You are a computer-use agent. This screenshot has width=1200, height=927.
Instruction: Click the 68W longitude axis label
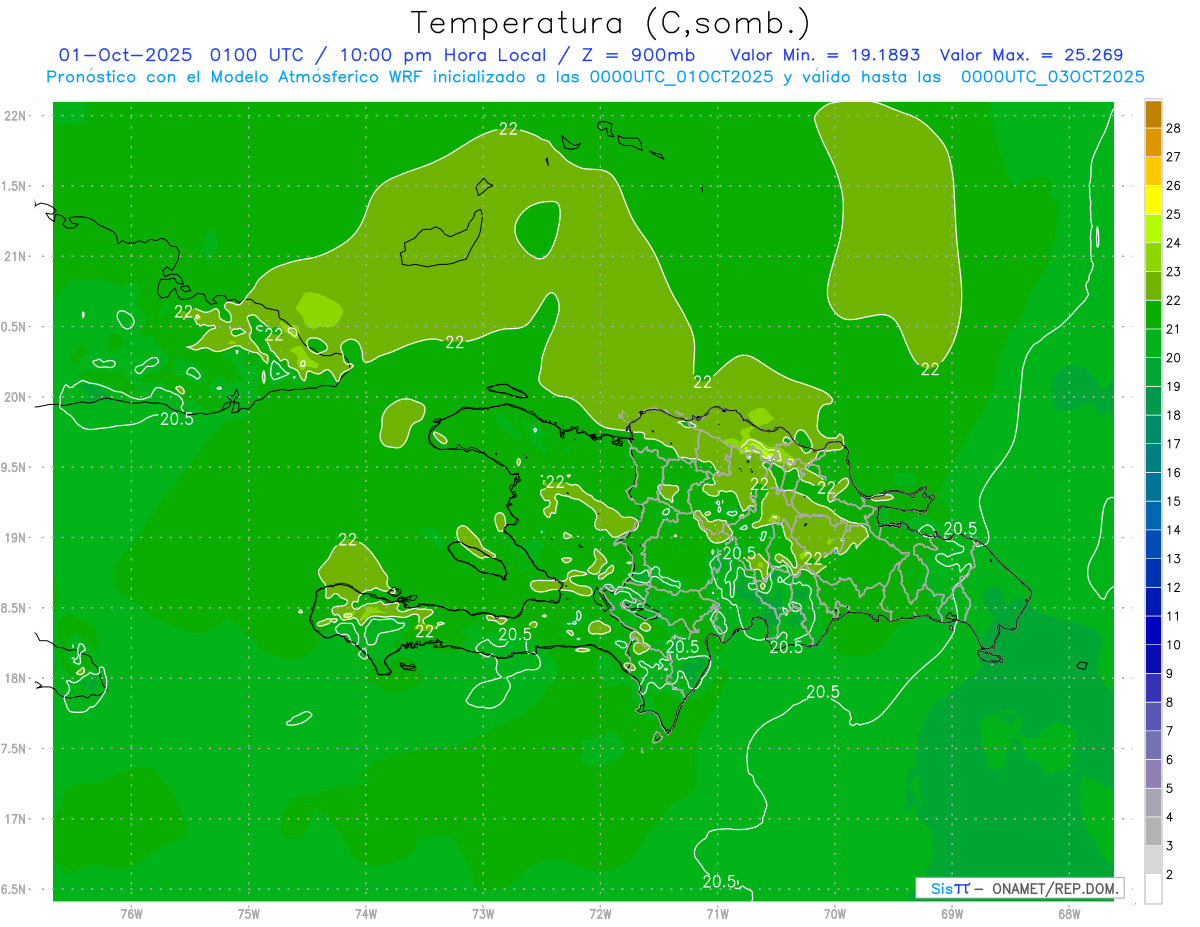(x=1068, y=913)
